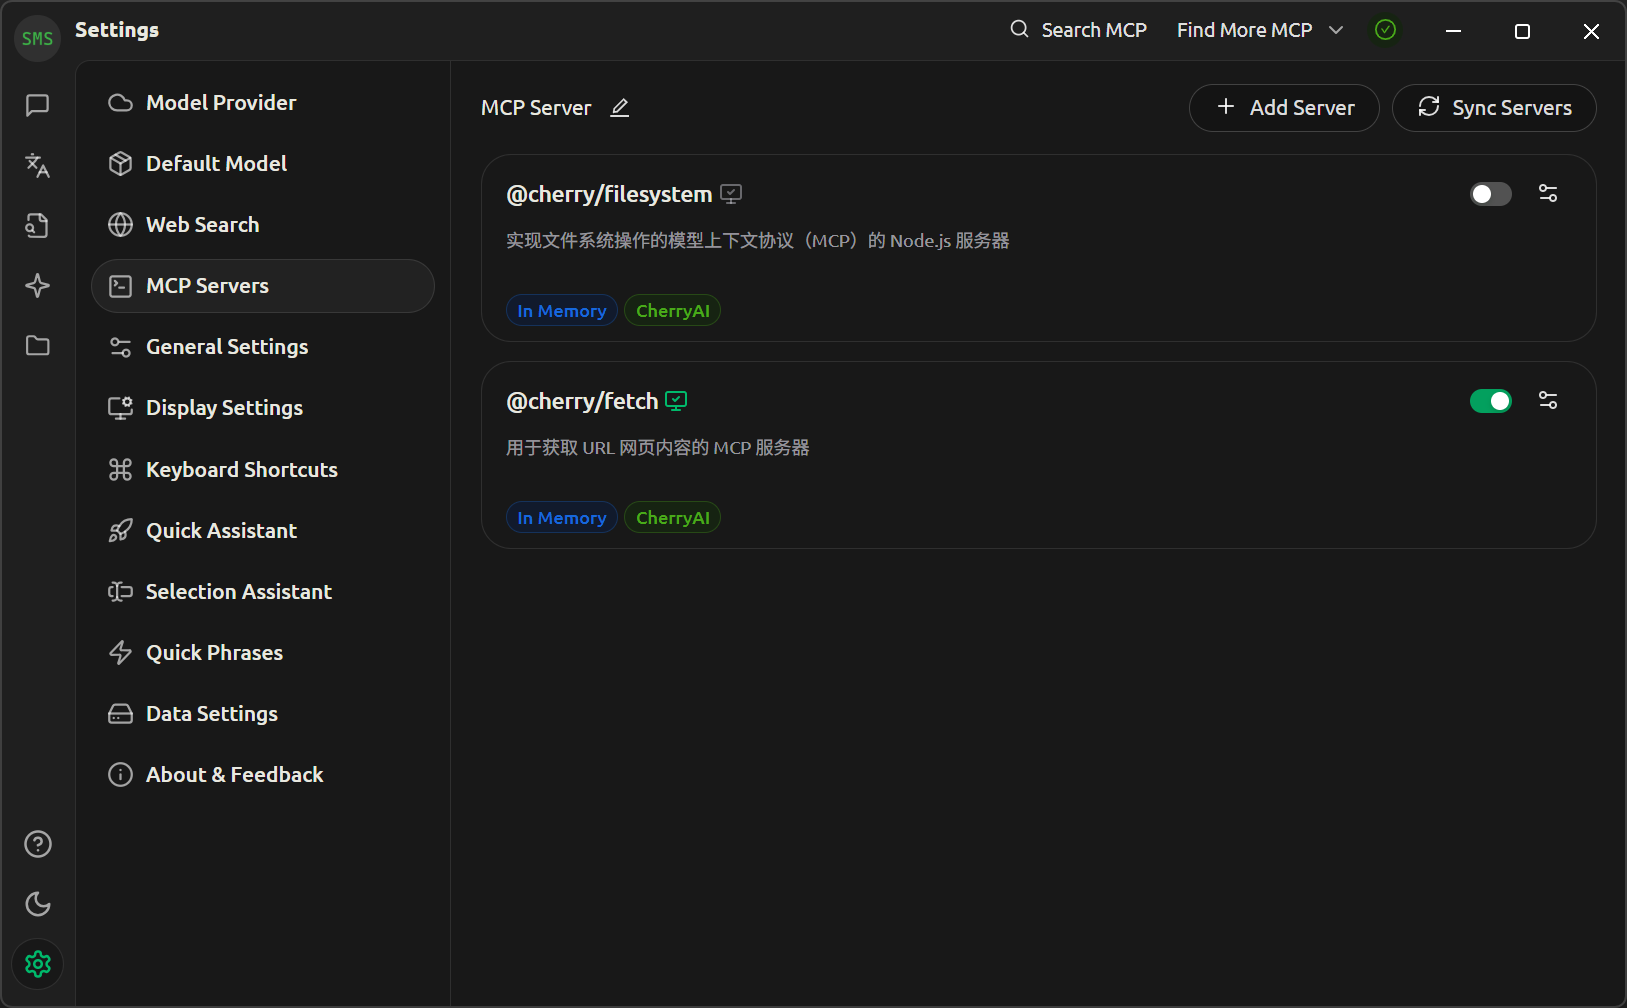Click the Add Server button
The height and width of the screenshot is (1008, 1627).
point(1284,108)
